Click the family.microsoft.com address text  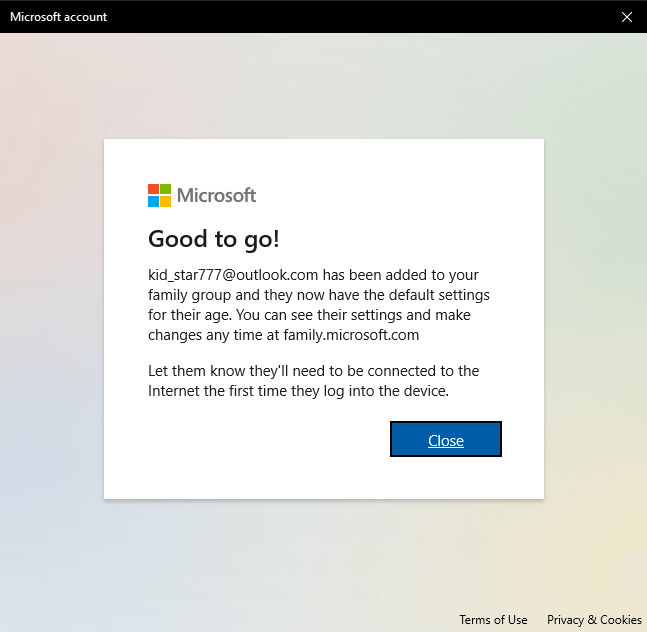351,335
